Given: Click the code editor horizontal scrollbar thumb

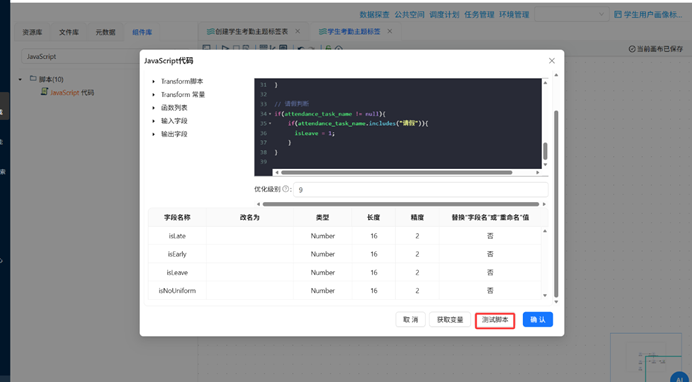Looking at the screenshot, I should pyautogui.click(x=396, y=172).
